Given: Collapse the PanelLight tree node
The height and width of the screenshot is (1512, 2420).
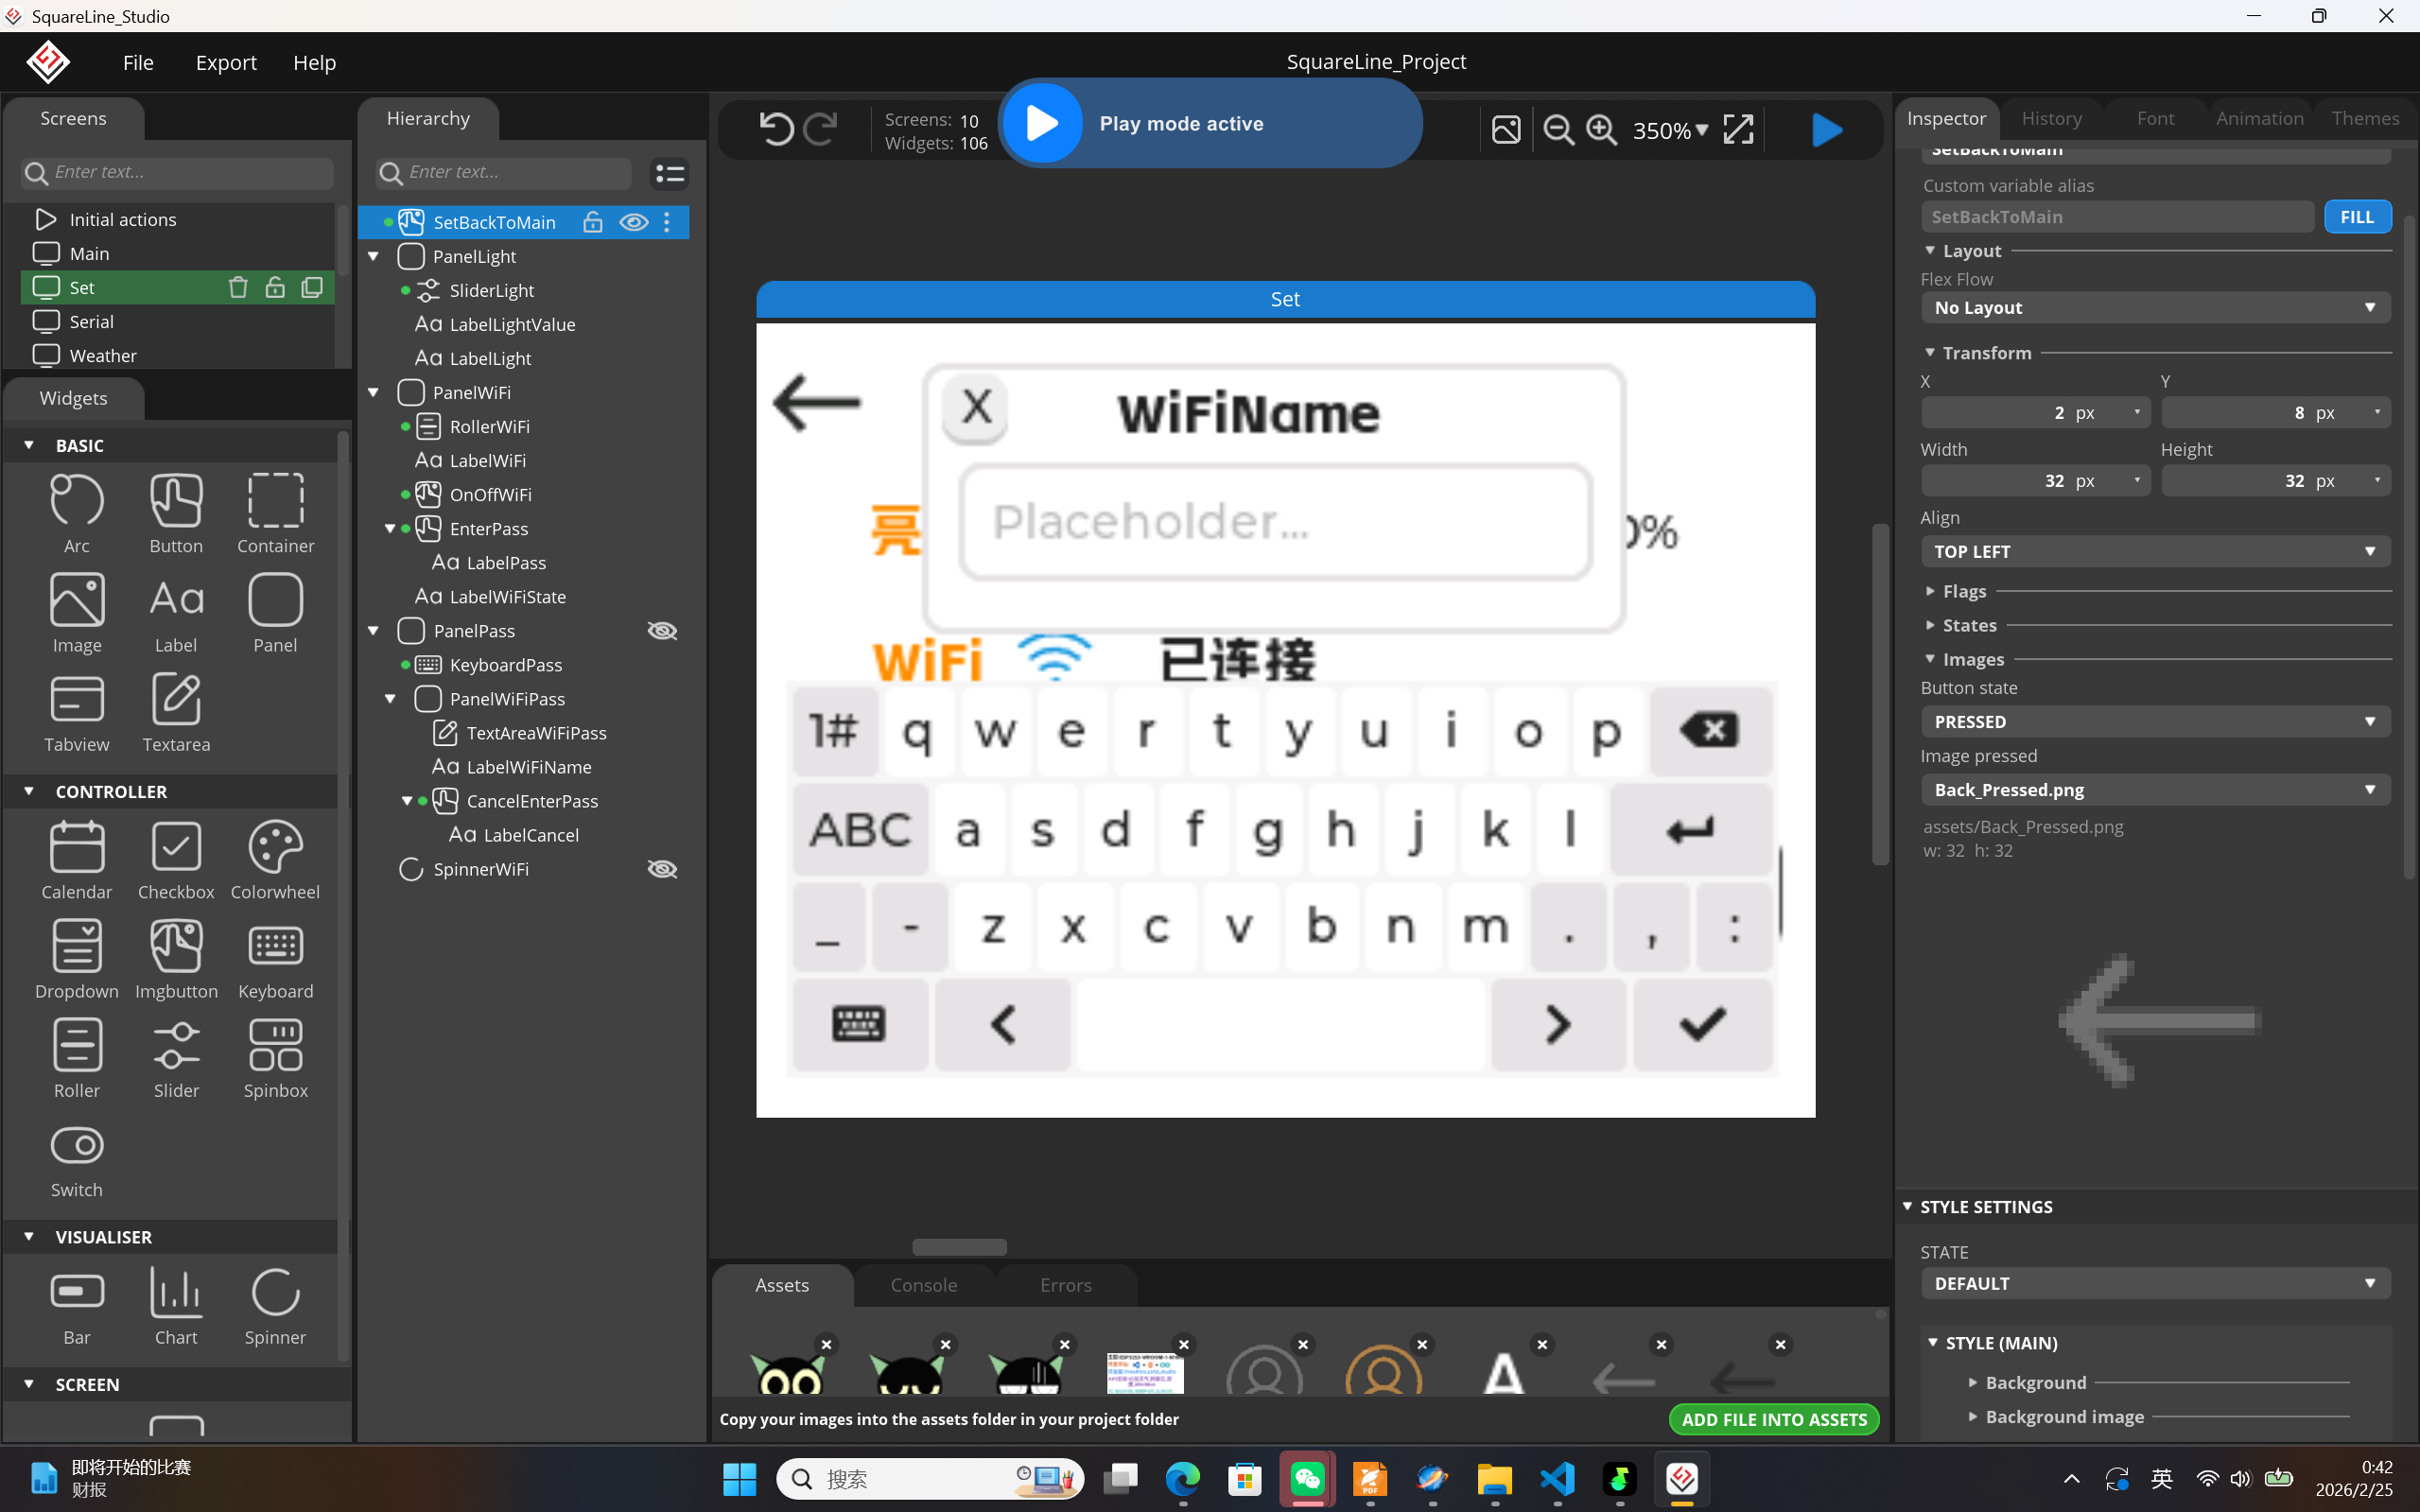Looking at the screenshot, I should (374, 256).
